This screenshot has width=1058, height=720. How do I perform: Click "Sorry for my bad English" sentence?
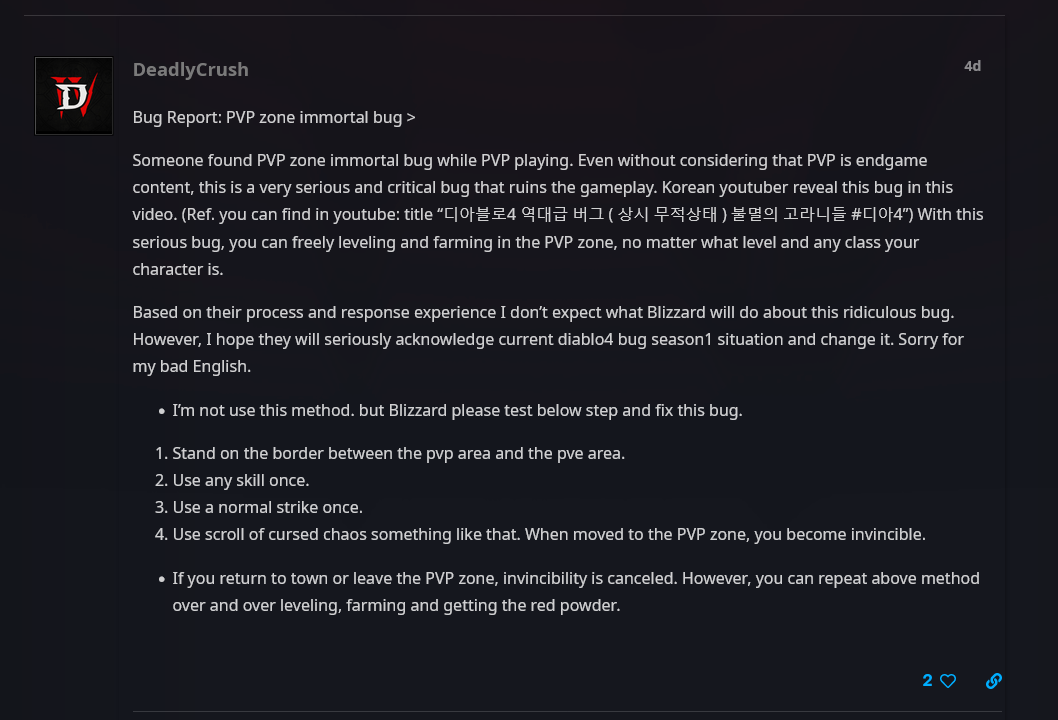point(190,366)
